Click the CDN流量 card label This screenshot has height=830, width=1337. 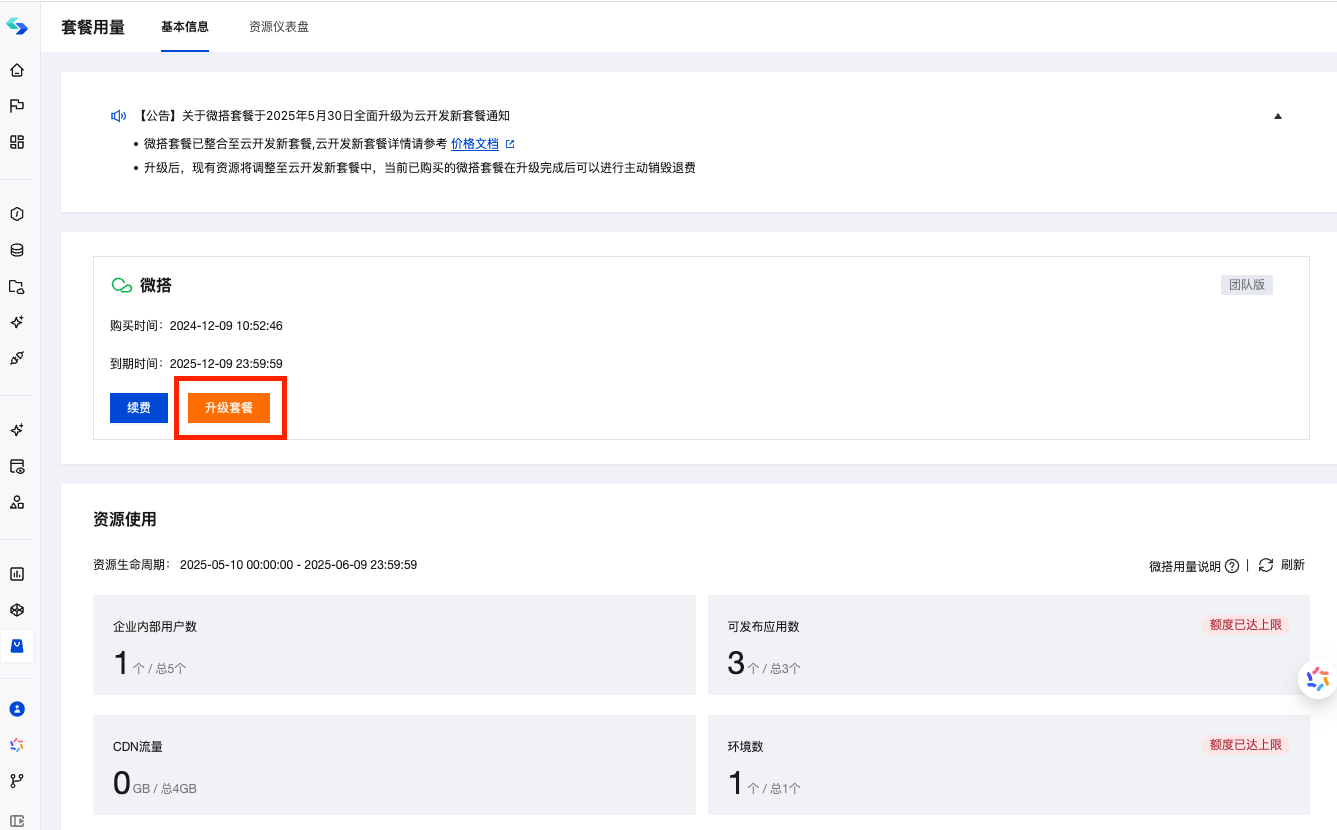[x=138, y=747]
